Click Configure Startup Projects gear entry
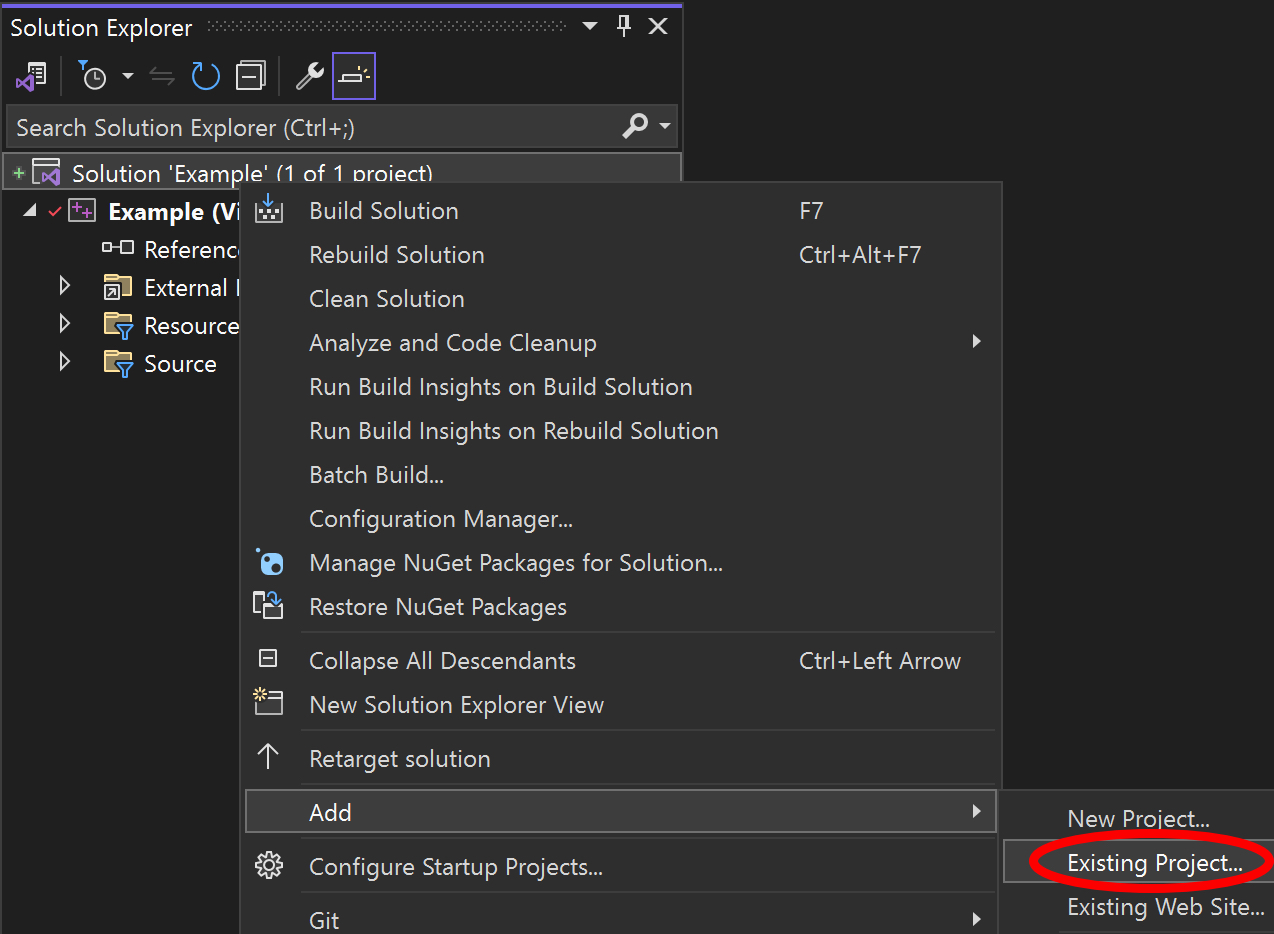Viewport: 1274px width, 934px height. (455, 867)
